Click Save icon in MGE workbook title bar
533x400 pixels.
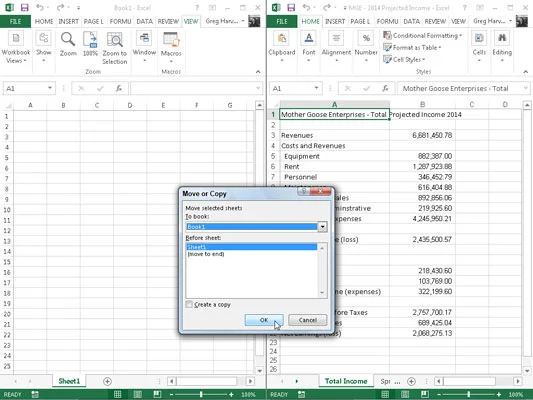tap(291, 7)
